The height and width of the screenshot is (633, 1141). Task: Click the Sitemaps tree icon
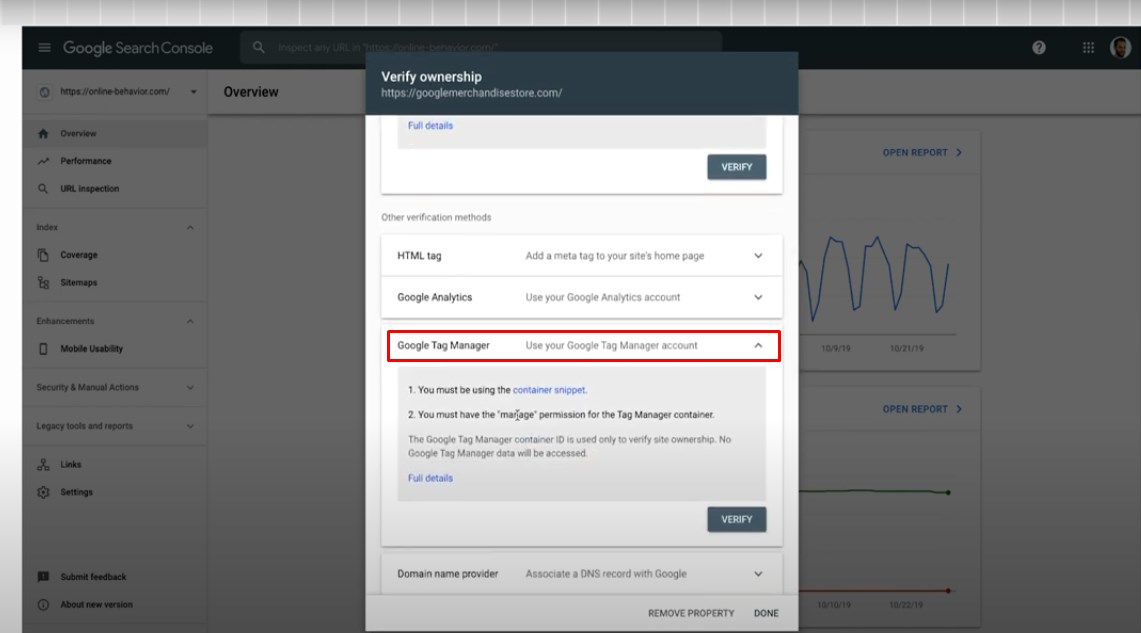coord(43,283)
